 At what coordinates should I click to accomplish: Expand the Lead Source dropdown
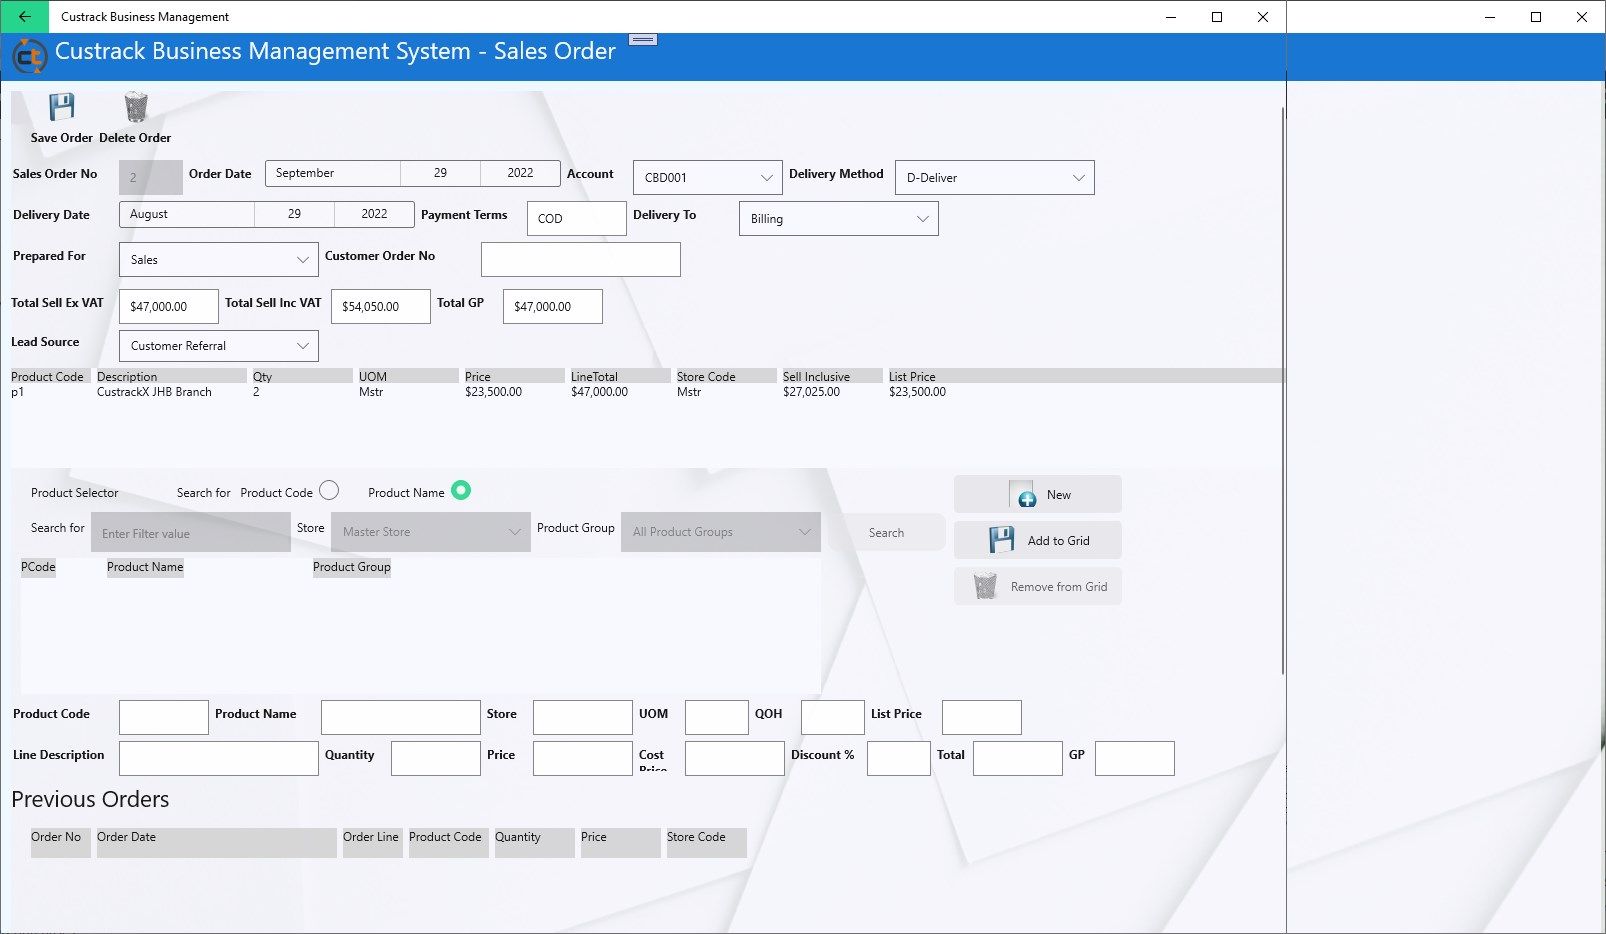pyautogui.click(x=219, y=345)
